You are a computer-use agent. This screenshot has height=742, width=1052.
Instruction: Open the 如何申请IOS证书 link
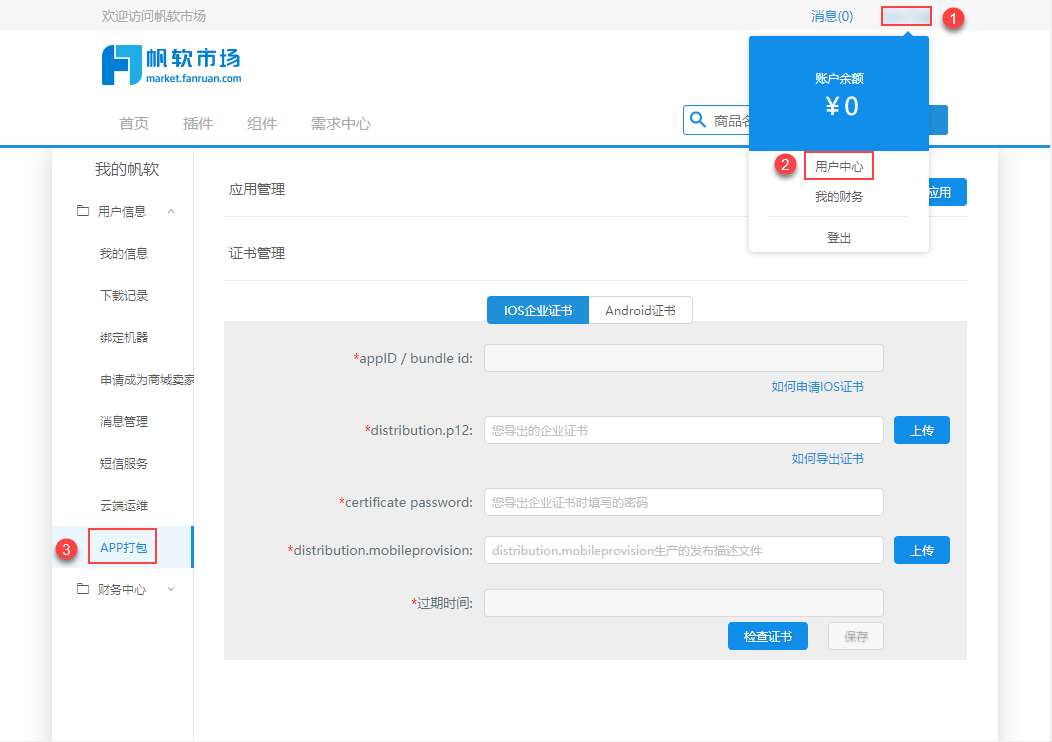point(817,386)
